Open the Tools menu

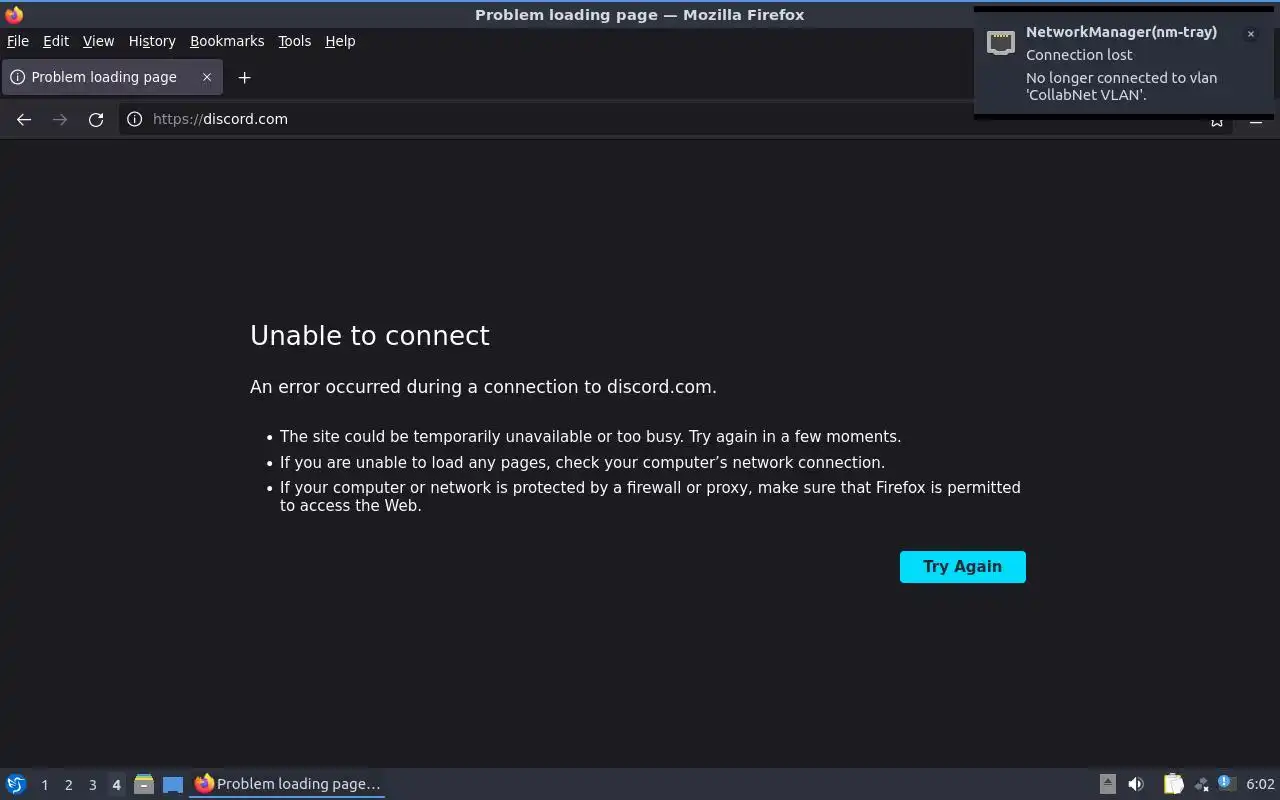[x=295, y=41]
